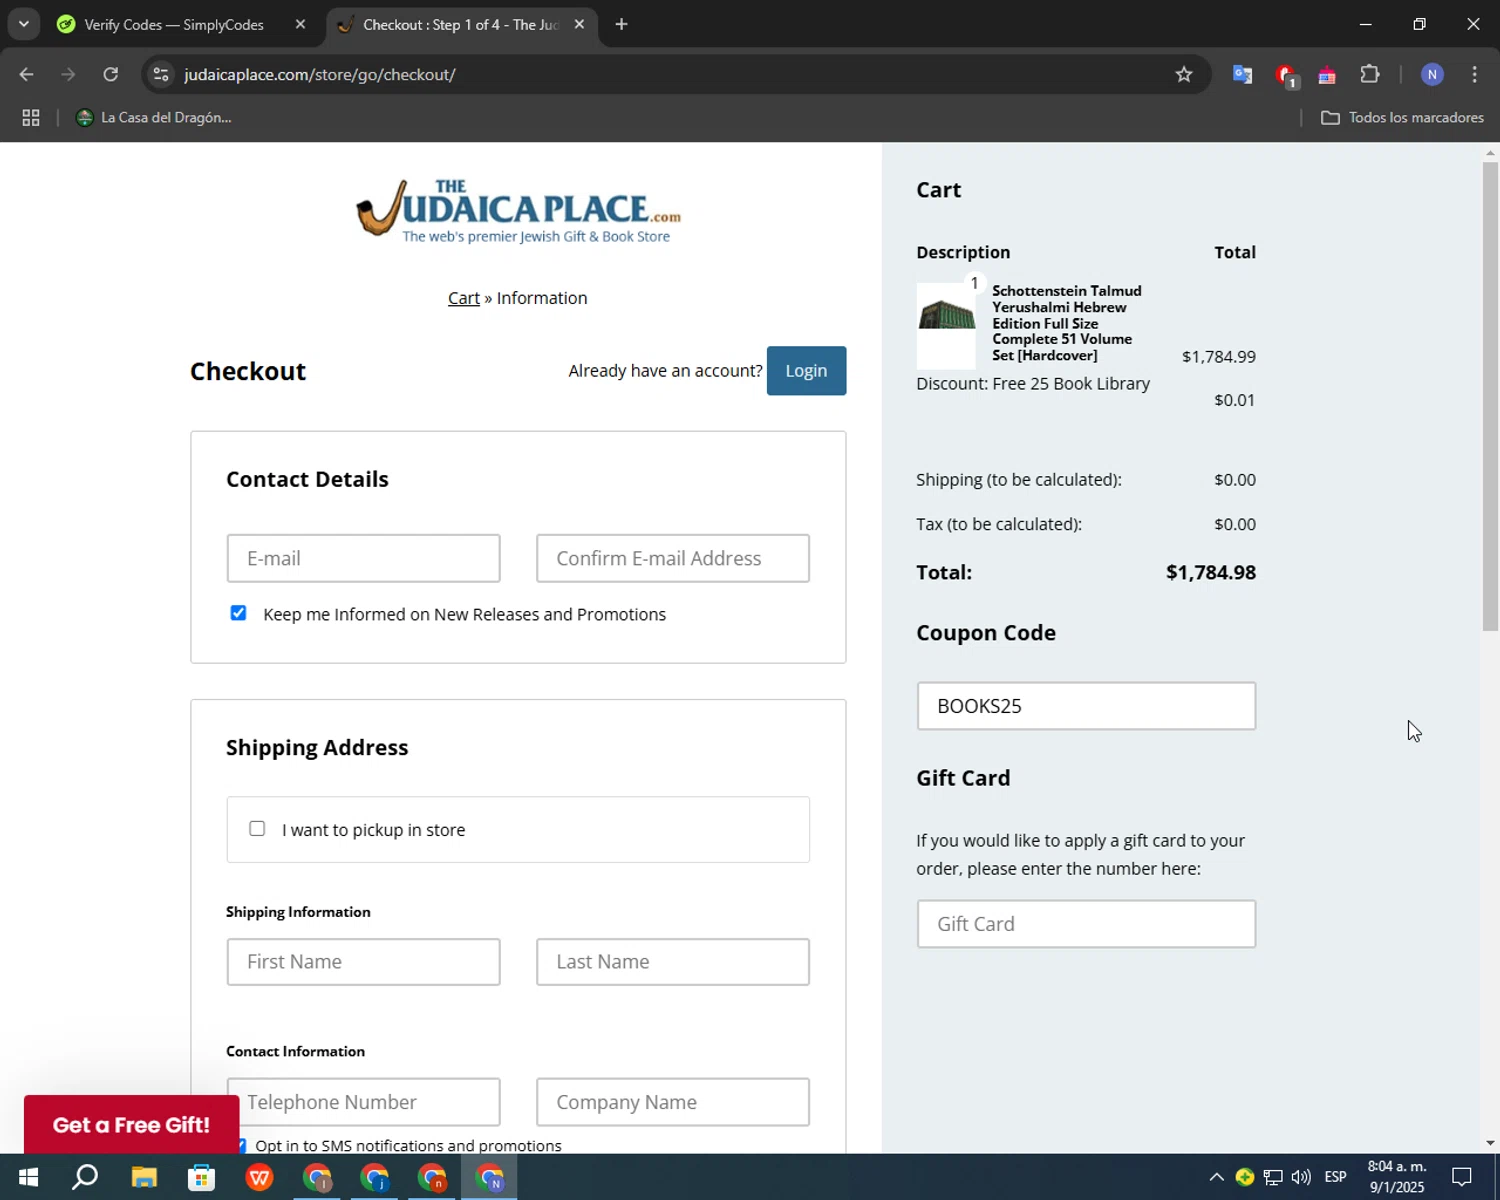This screenshot has width=1500, height=1200.
Task: Switch ESP keyboard language indicator
Action: coord(1336,1177)
